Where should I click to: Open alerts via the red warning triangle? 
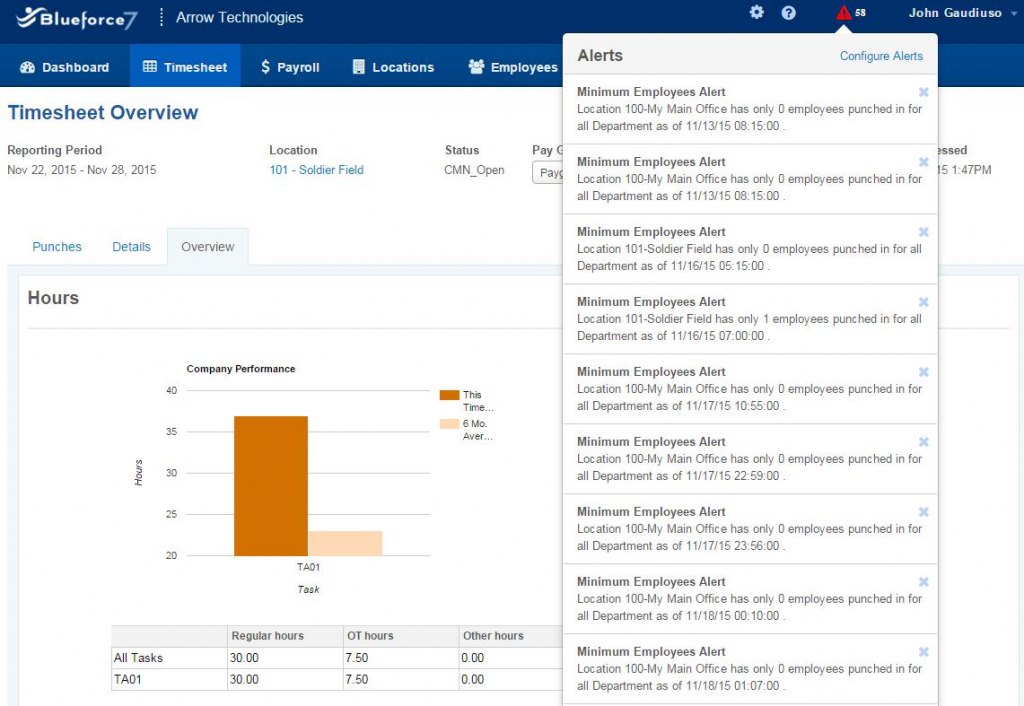tap(846, 13)
